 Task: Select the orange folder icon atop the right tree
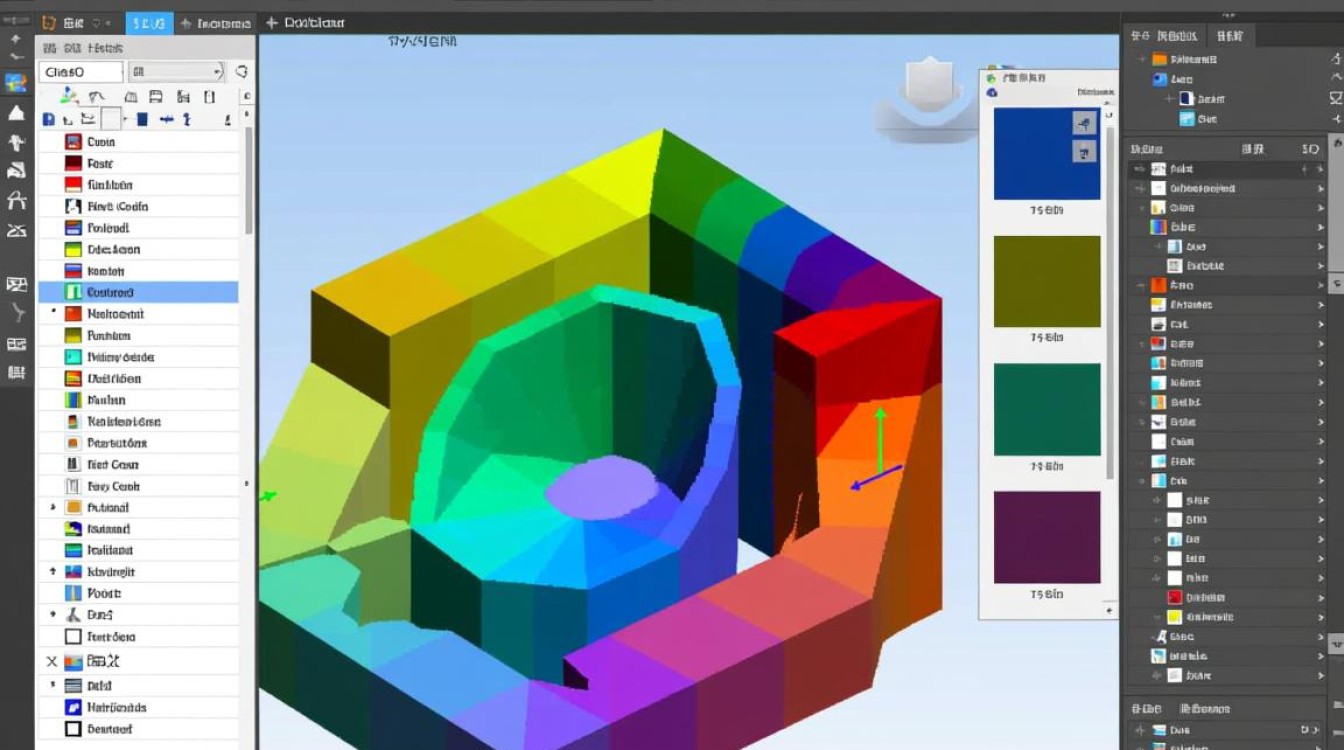click(1159, 59)
